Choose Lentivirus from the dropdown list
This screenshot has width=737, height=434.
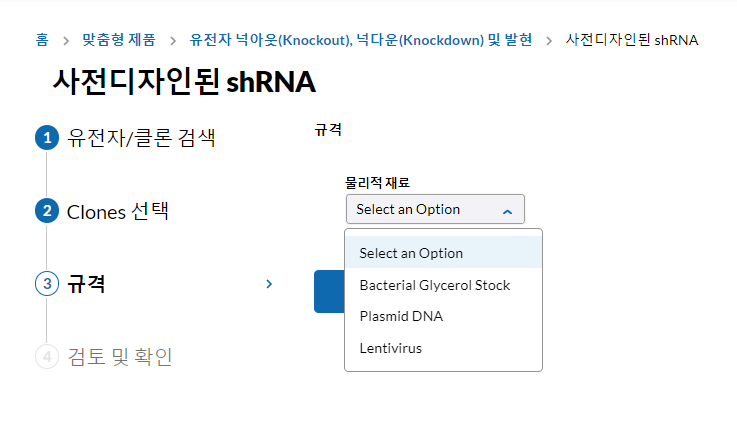tap(390, 348)
